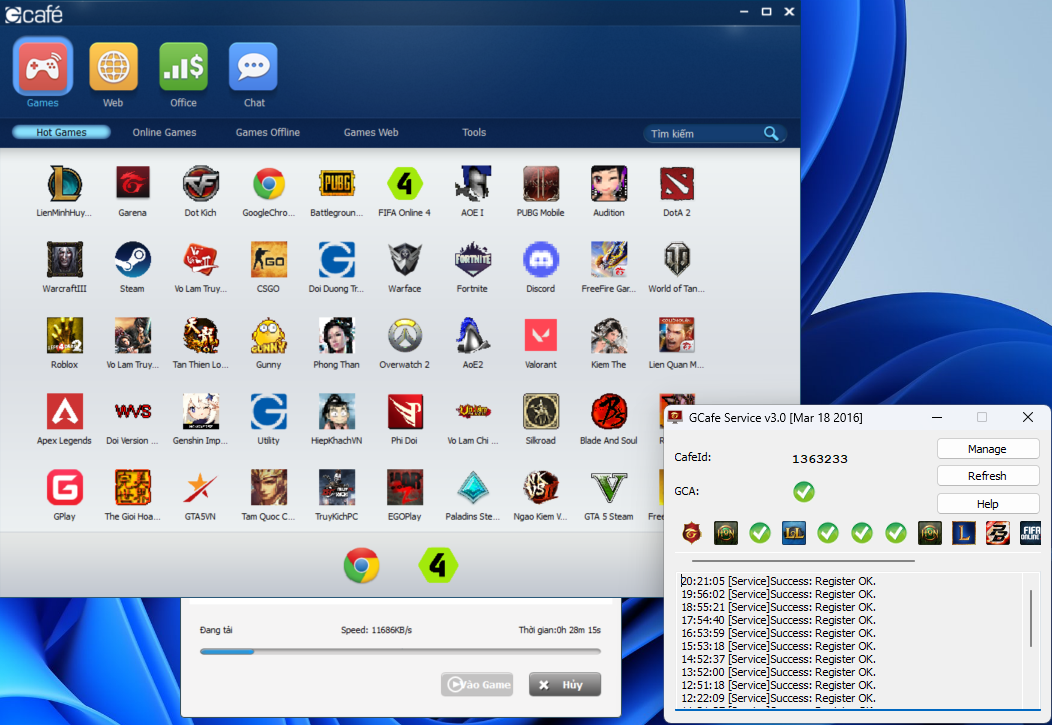The width and height of the screenshot is (1052, 725).
Task: Expand the title bar dropdown arrow
Action: (x=743, y=11)
